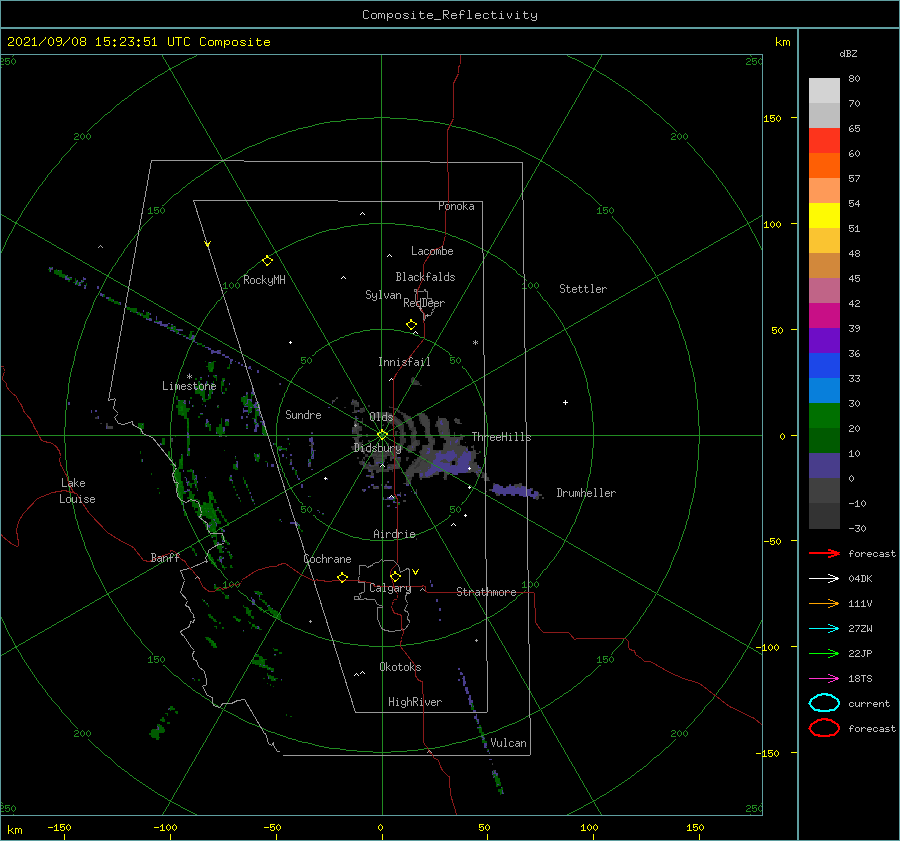Click the Drumheller label
Screen dimensions: 900x841
coord(586,493)
